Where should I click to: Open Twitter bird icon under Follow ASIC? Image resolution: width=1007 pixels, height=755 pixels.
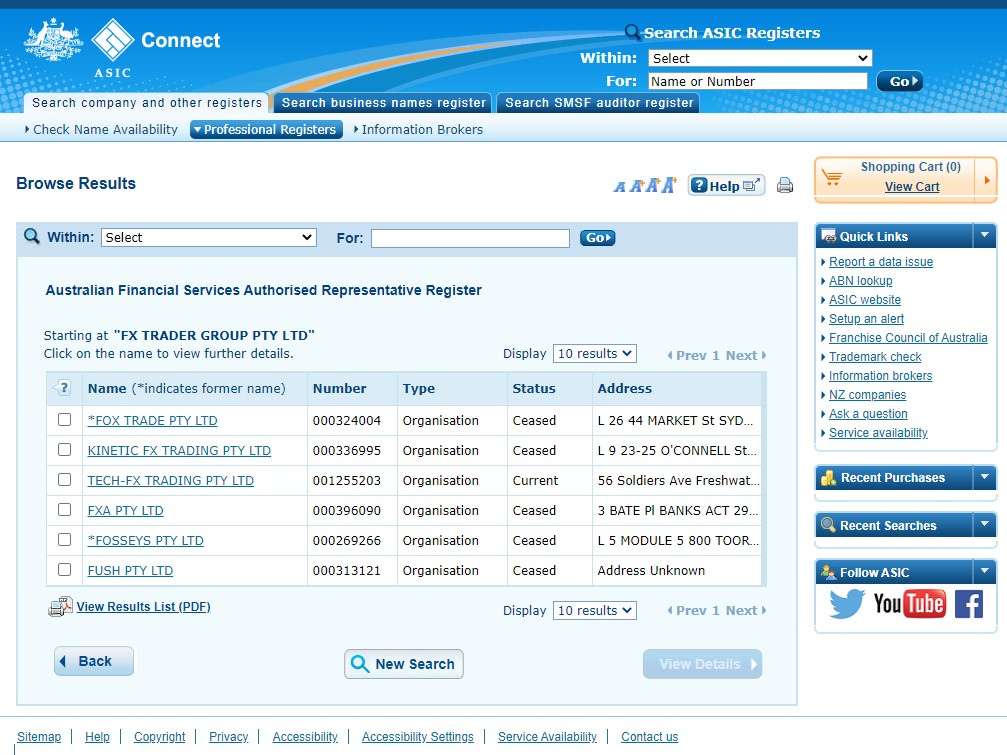[846, 603]
